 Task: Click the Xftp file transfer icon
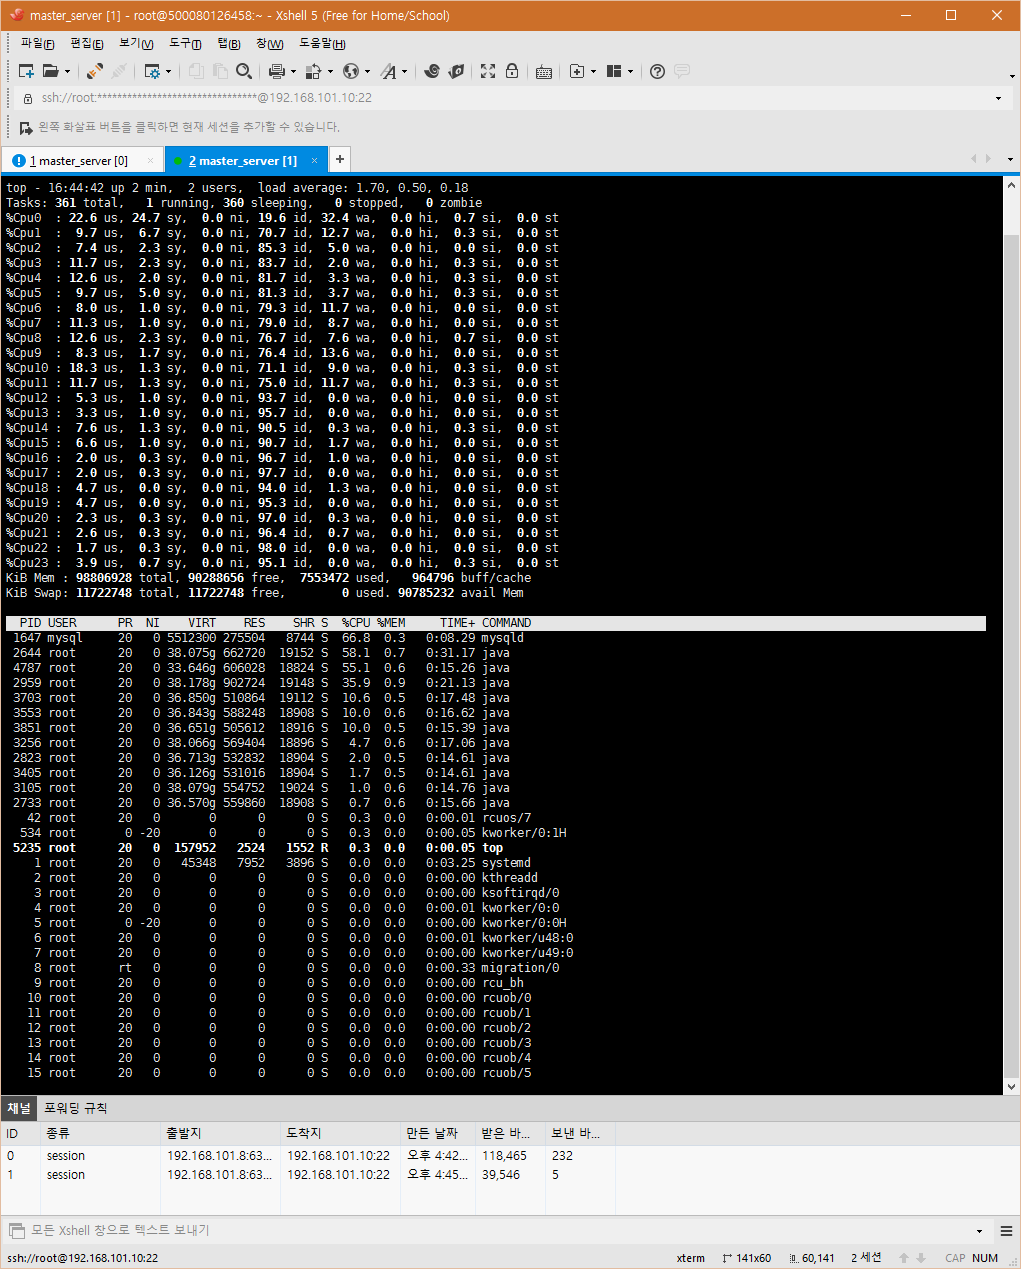pos(456,71)
